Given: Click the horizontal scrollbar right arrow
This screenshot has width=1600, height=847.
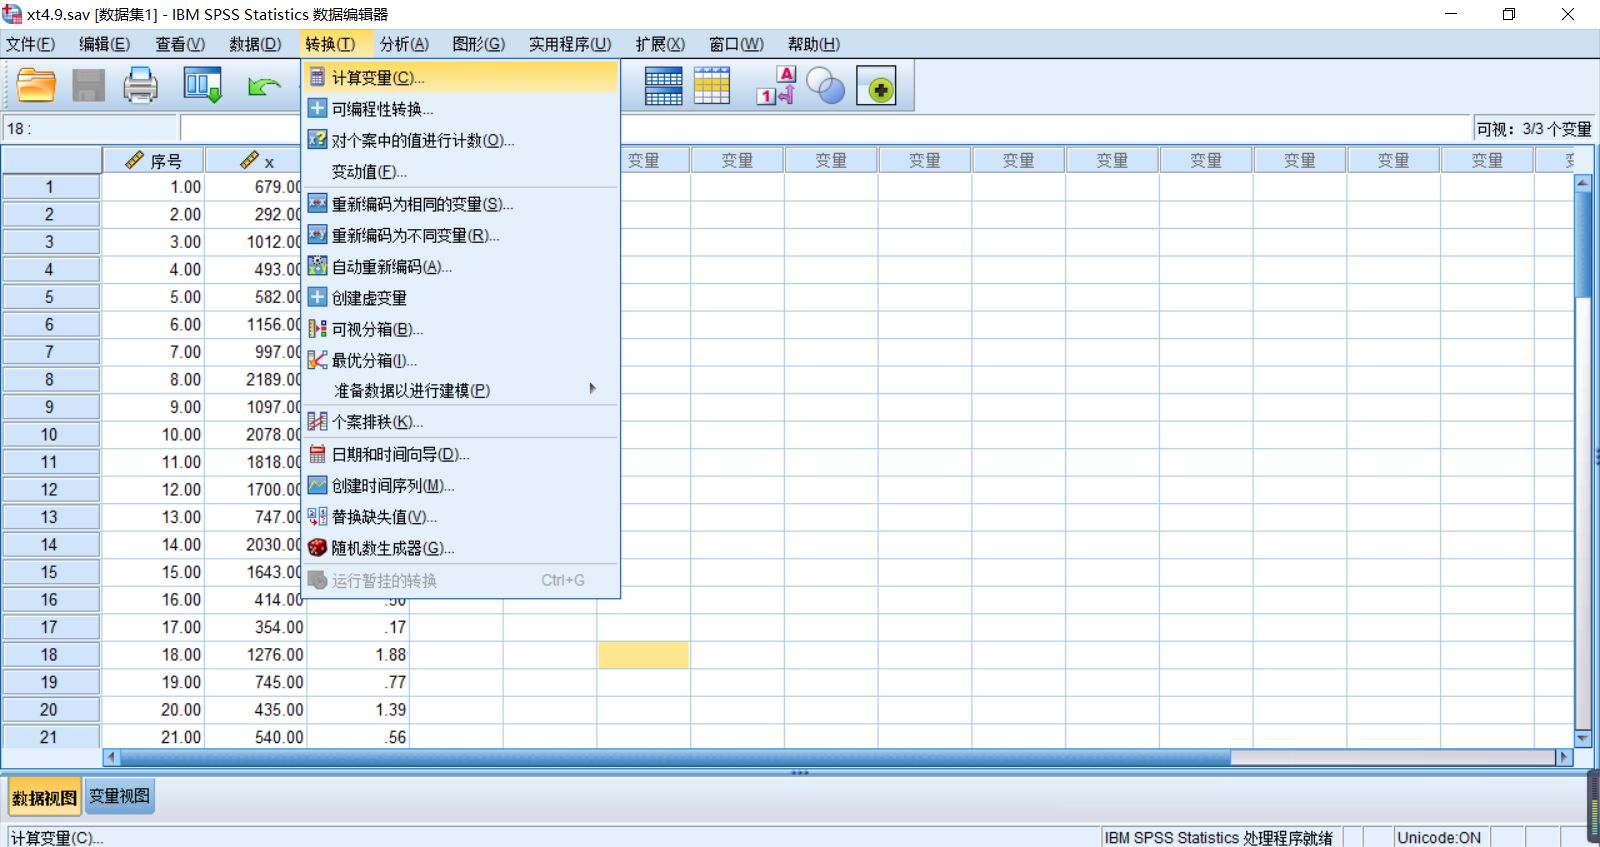Looking at the screenshot, I should coord(1564,757).
